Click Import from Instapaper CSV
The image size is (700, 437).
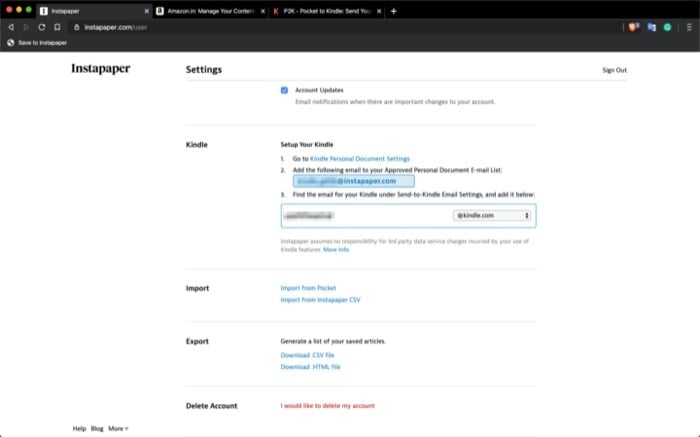pyautogui.click(x=320, y=300)
